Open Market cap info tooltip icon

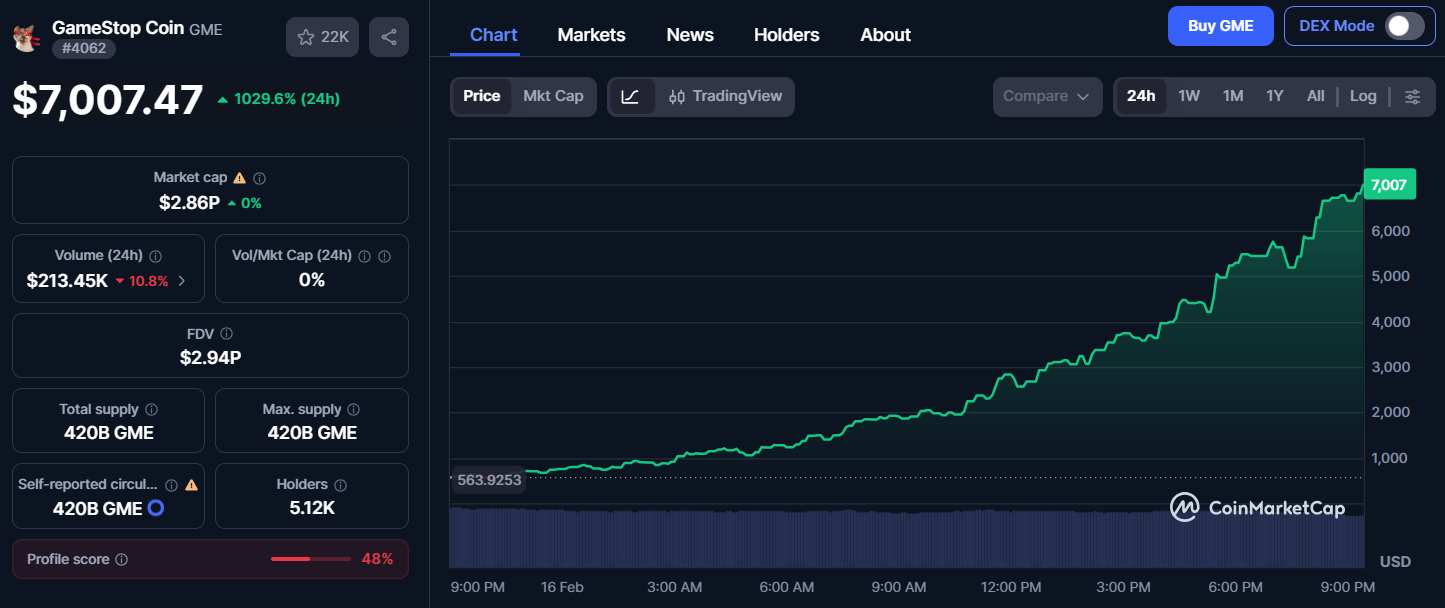coord(259,178)
